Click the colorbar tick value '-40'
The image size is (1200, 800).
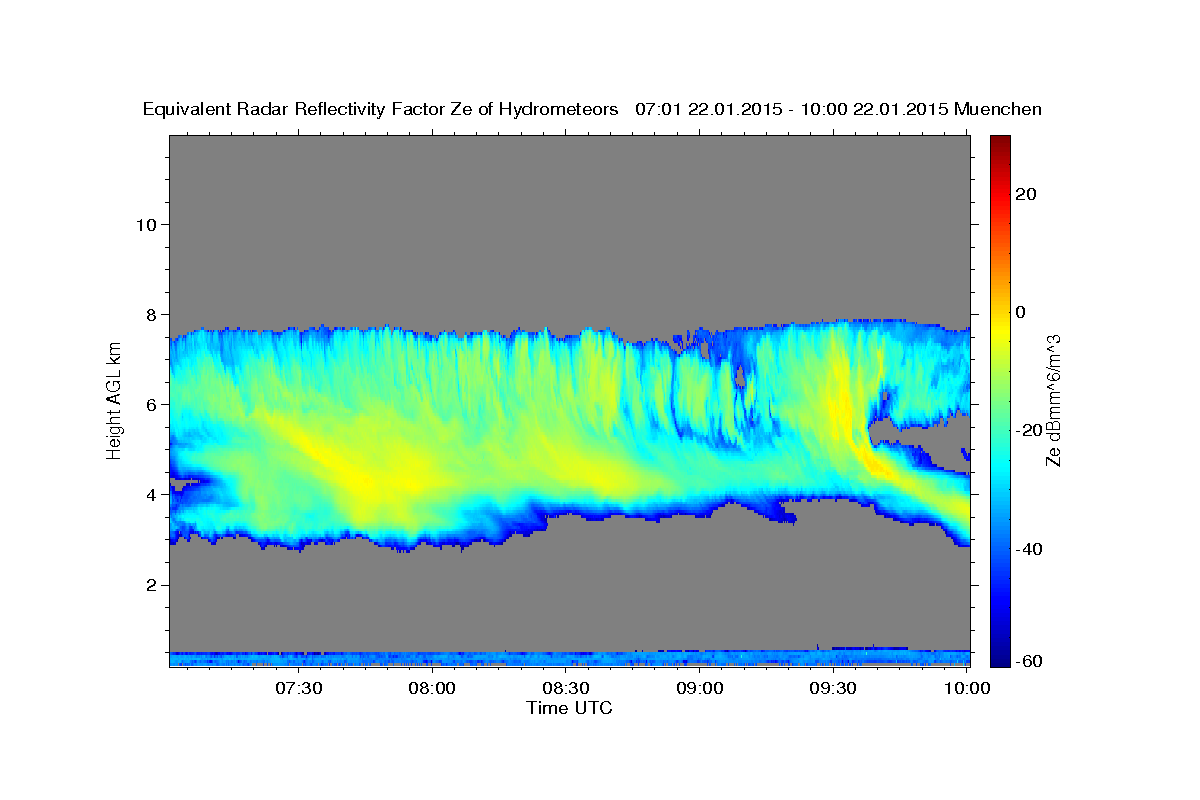tap(1030, 548)
